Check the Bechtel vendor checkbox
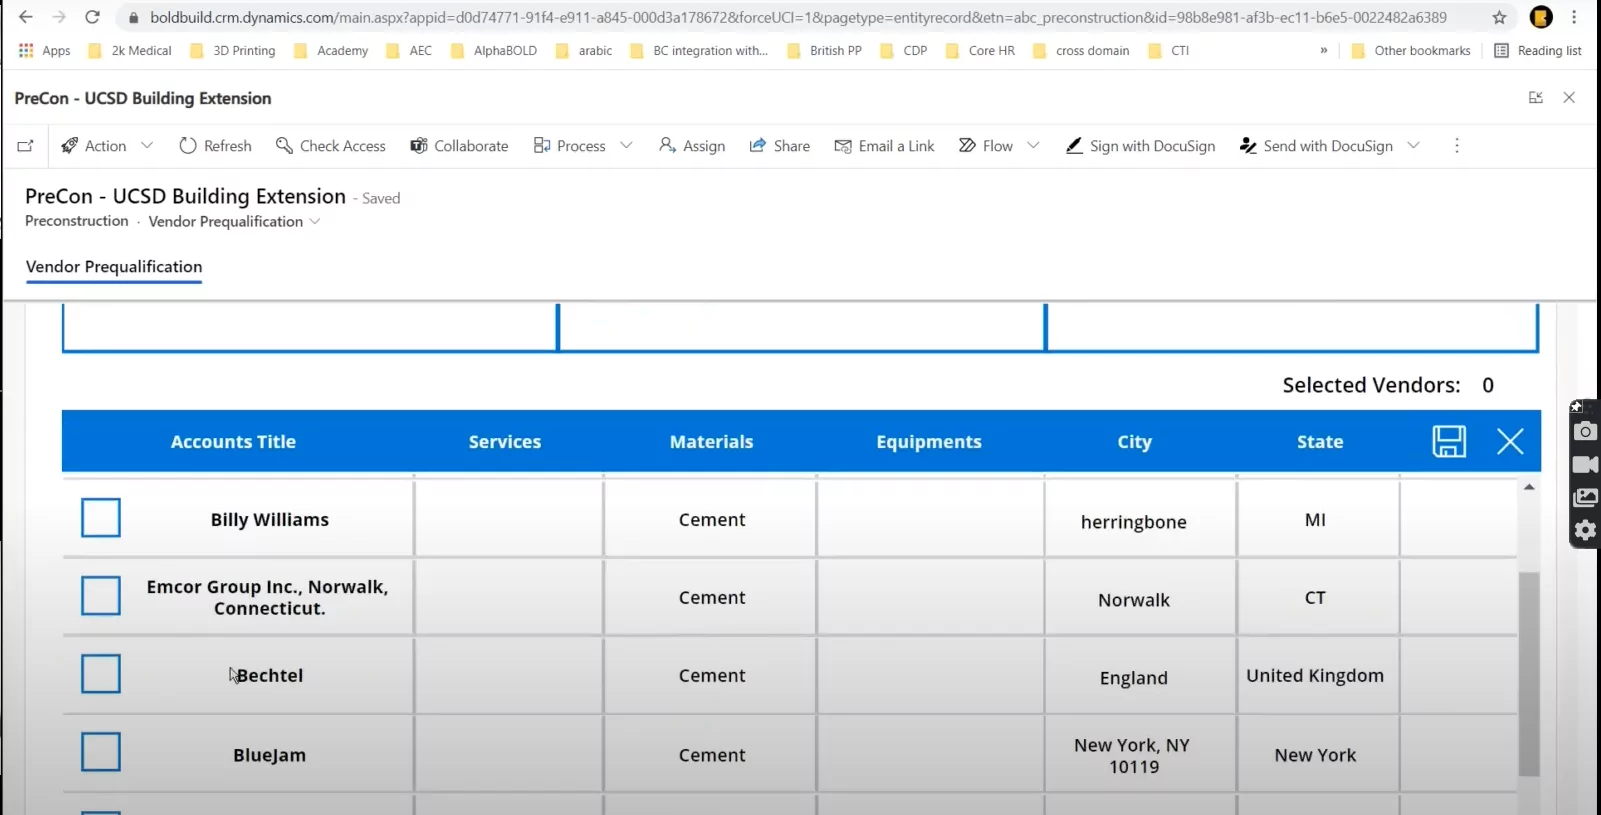Screen dimensions: 1601x815 coord(101,674)
